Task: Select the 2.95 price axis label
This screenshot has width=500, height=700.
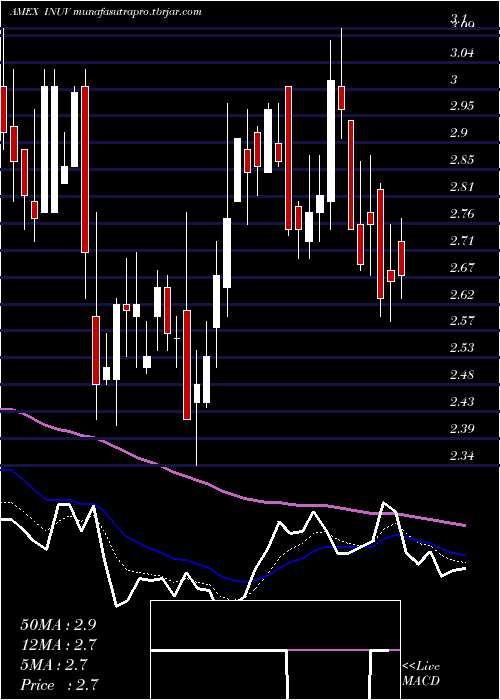Action: click(462, 106)
